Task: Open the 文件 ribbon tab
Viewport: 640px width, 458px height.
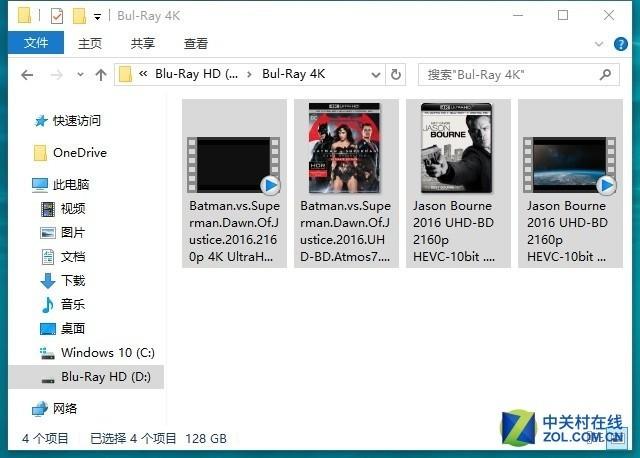Action: pyautogui.click(x=36, y=42)
